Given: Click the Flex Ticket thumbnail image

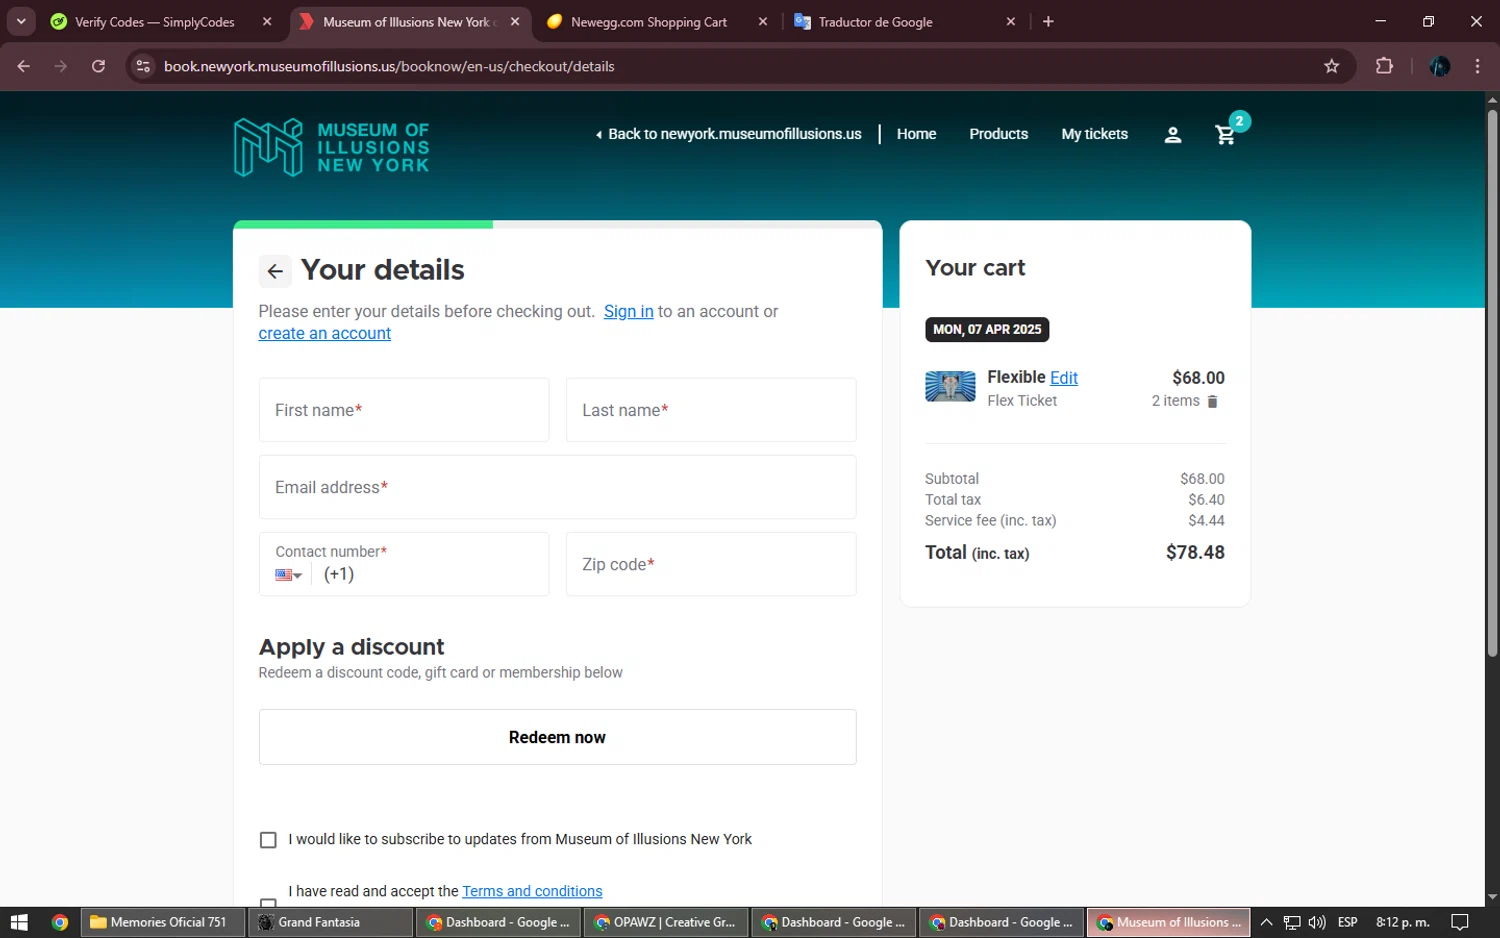Looking at the screenshot, I should tap(950, 386).
